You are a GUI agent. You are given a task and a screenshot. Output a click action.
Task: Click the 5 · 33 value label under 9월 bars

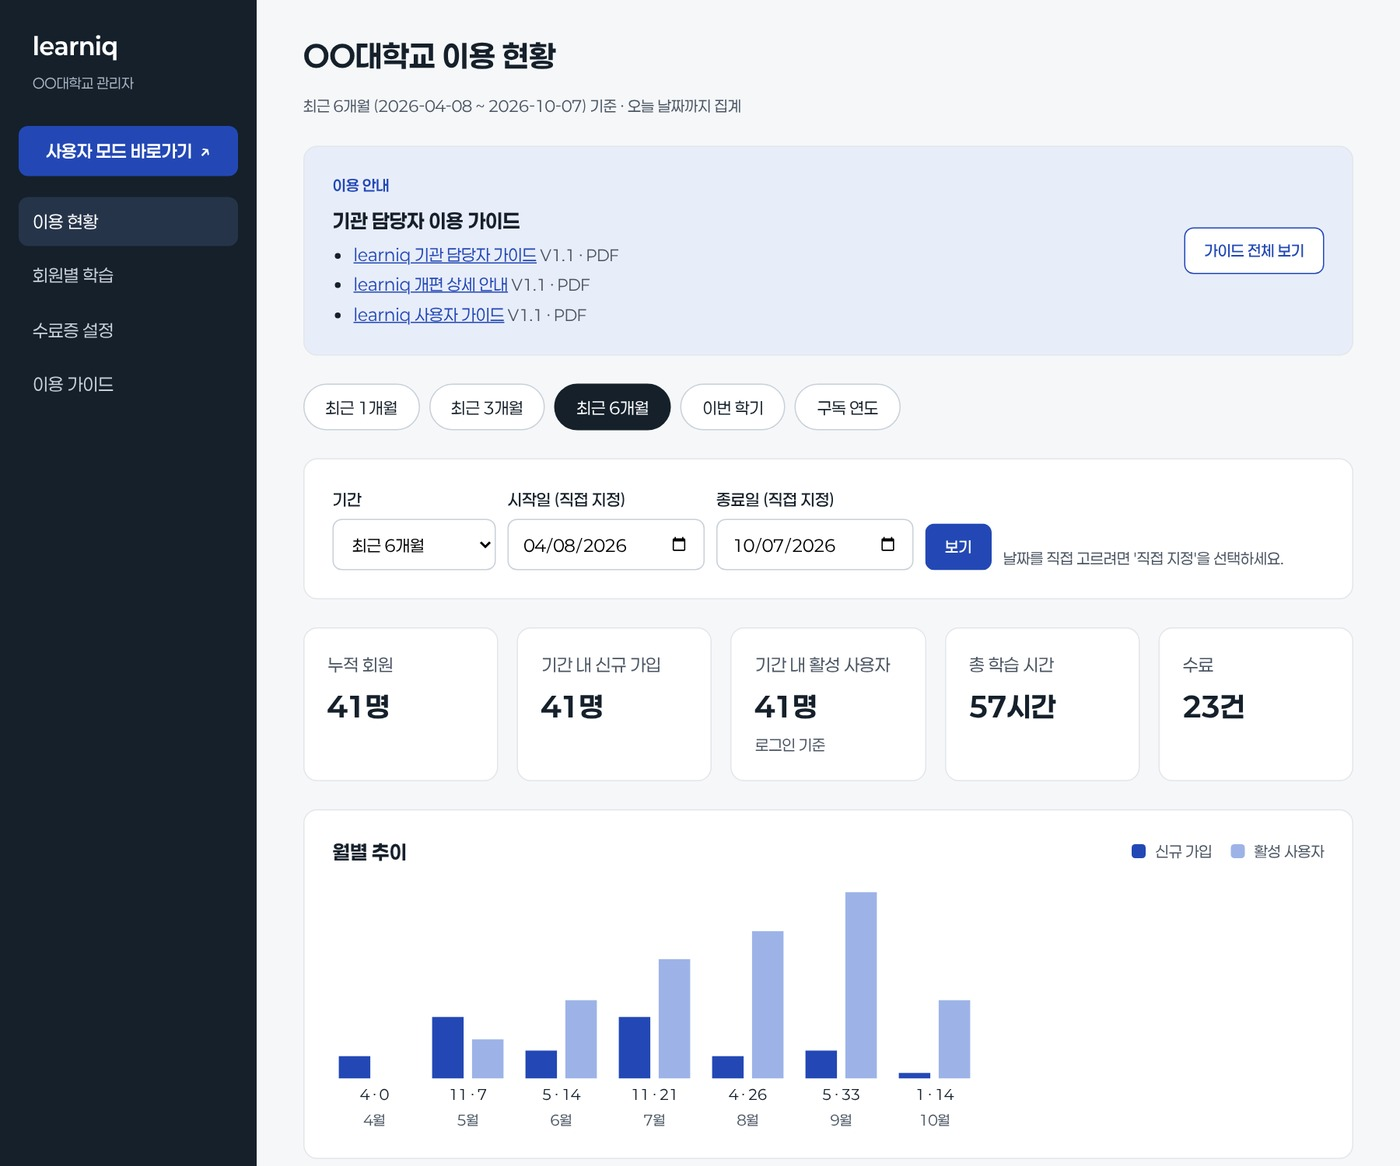point(841,1095)
